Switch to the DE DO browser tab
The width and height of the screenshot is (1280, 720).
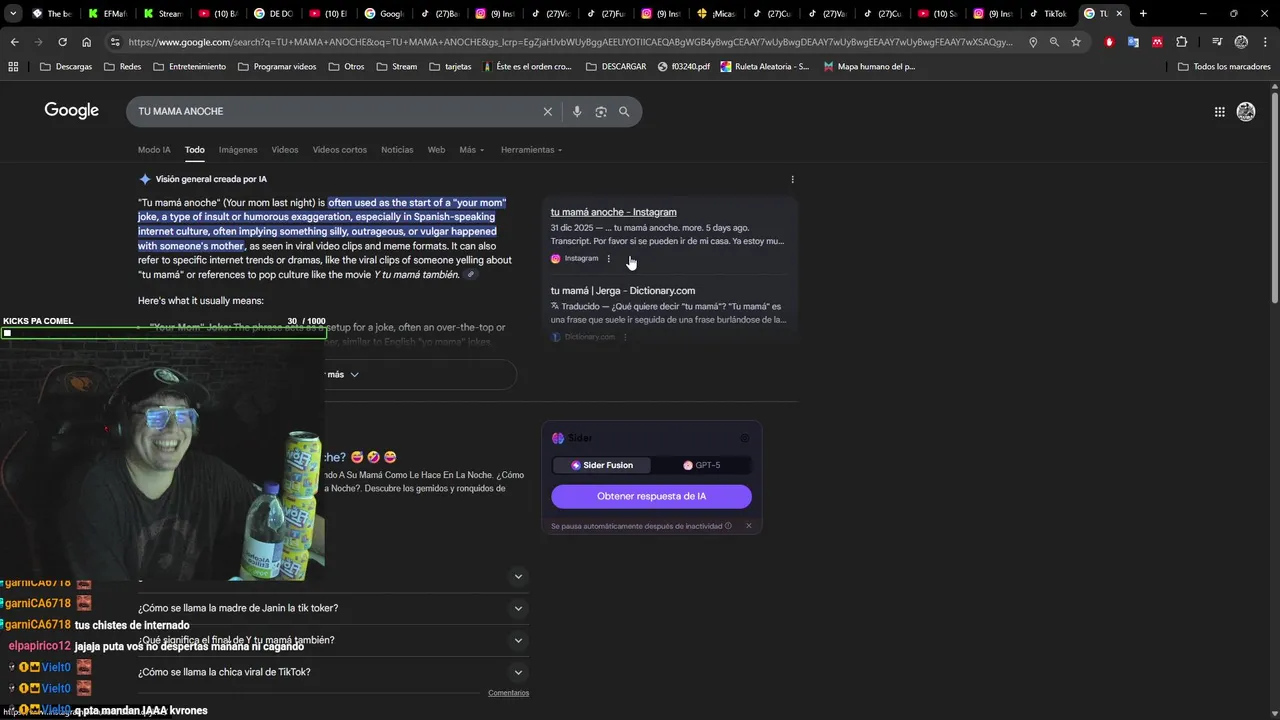273,14
